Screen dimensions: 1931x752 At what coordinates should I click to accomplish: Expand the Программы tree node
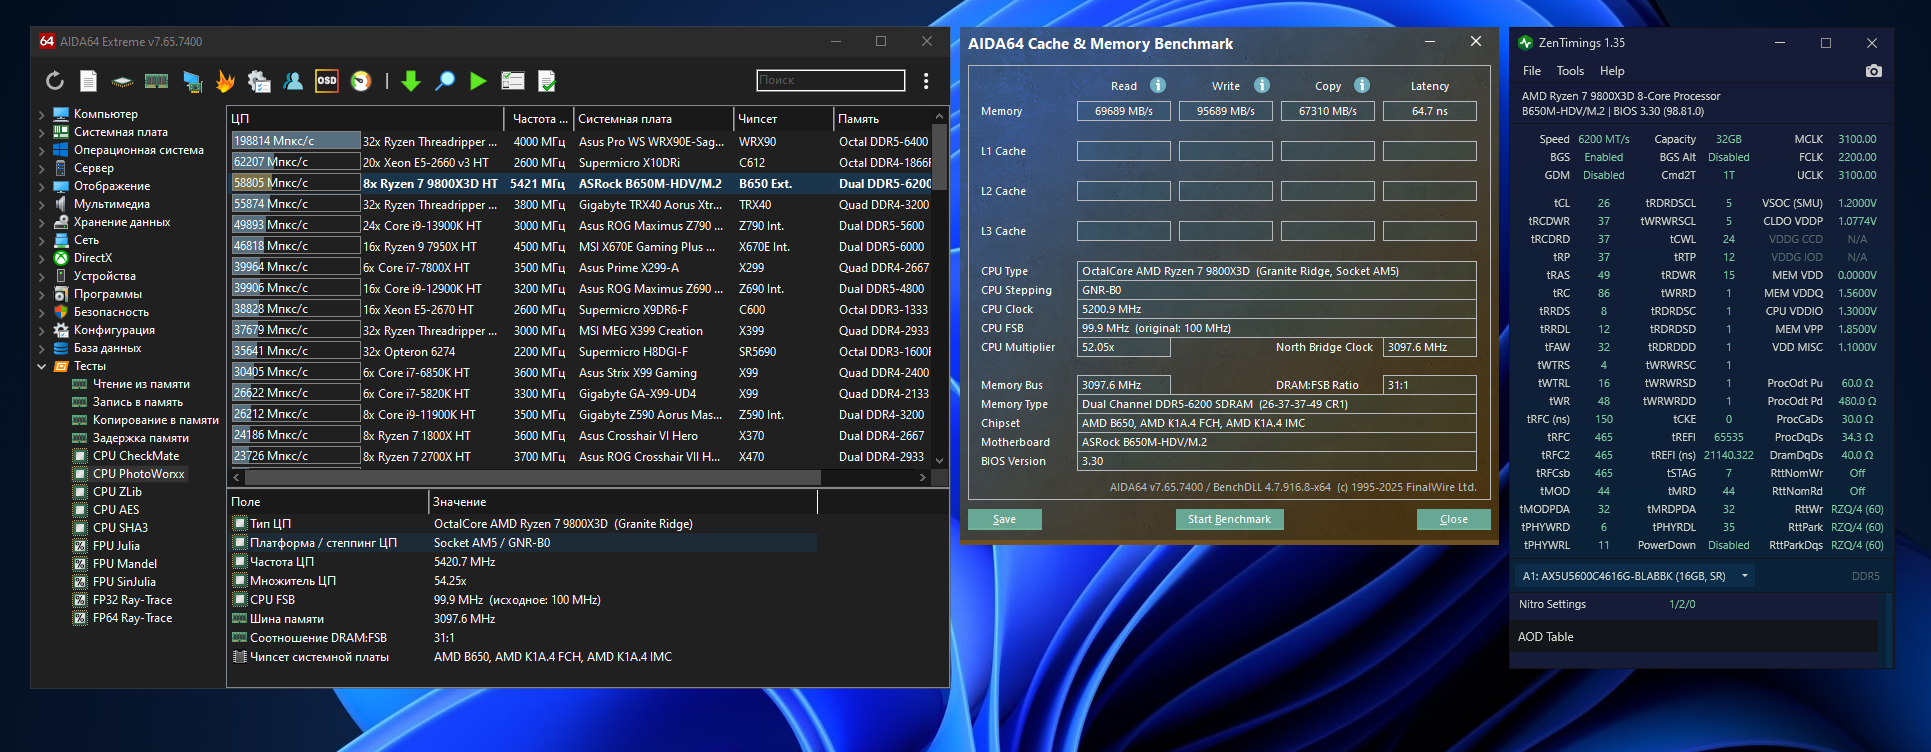click(x=41, y=294)
